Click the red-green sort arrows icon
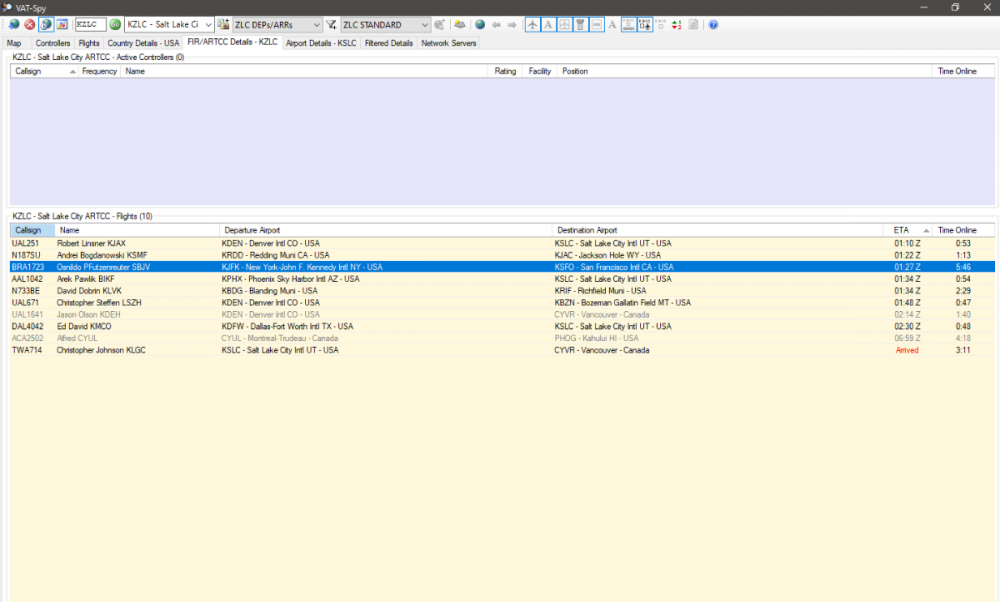 click(x=677, y=24)
